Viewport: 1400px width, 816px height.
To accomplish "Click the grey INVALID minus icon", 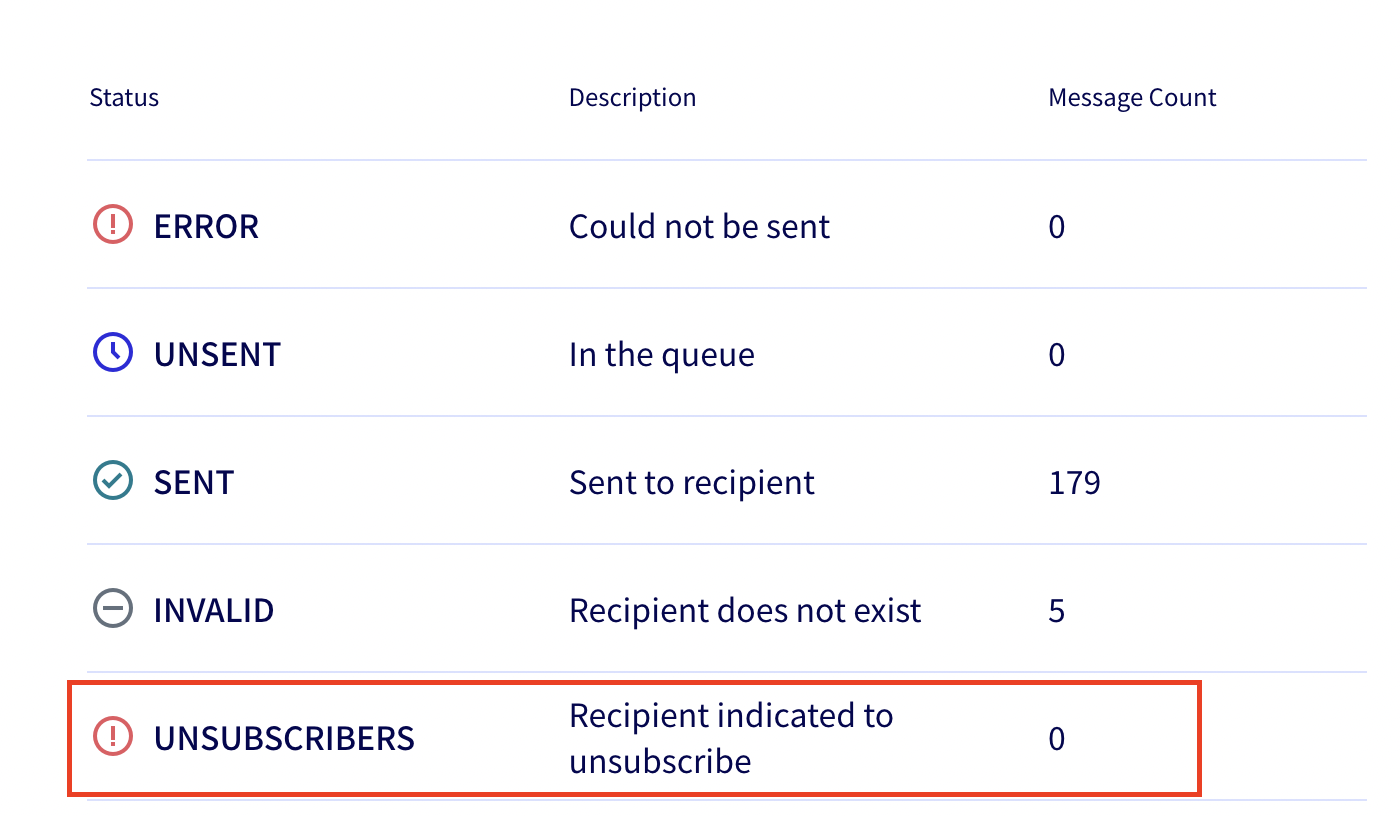I will 112,609.
